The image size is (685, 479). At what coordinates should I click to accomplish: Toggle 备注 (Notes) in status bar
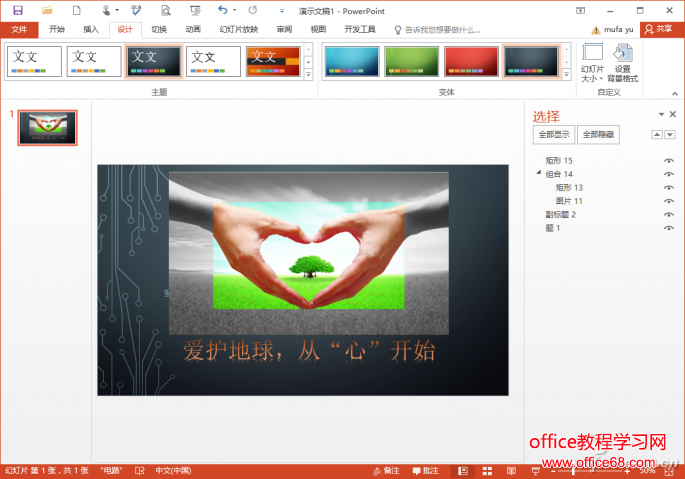(387, 471)
